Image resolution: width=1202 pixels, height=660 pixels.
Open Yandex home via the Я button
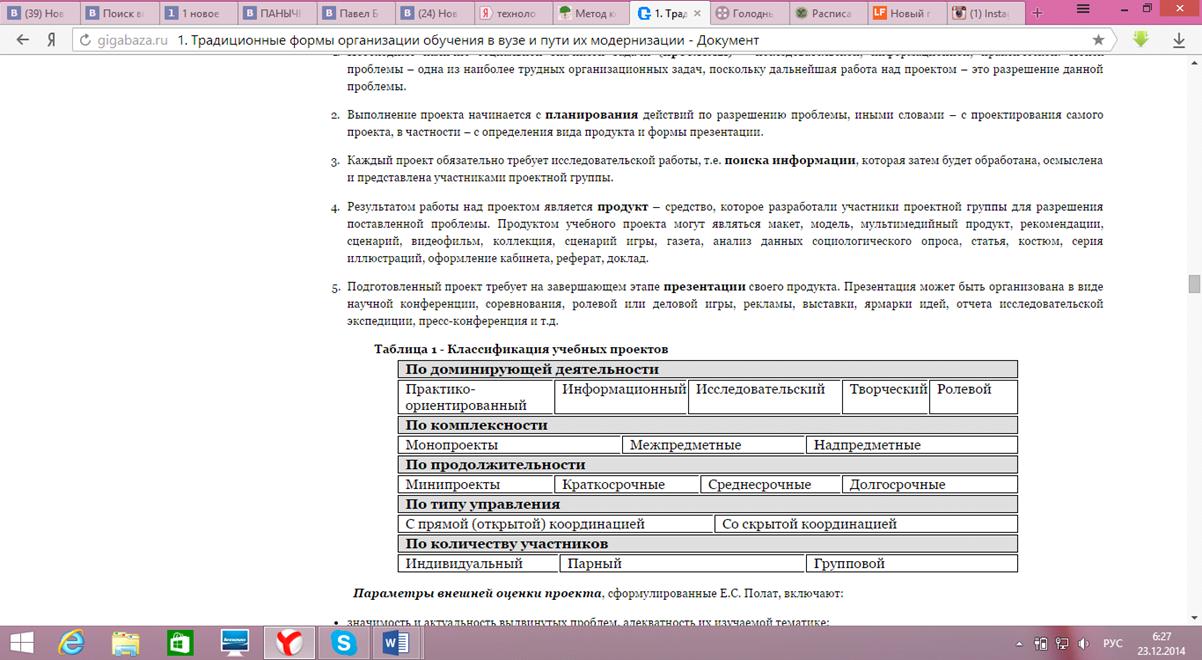point(50,39)
